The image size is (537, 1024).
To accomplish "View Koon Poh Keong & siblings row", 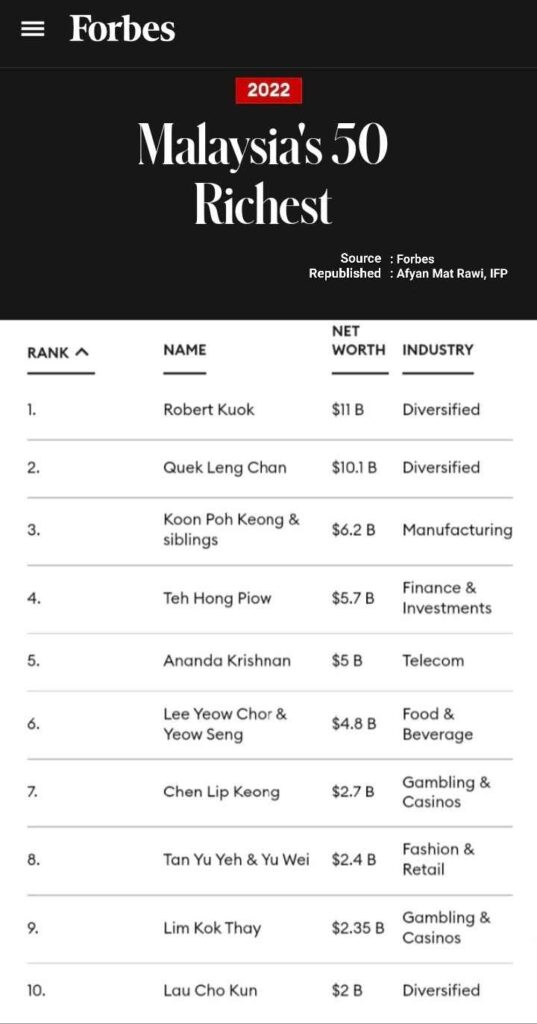I will tap(270, 530).
